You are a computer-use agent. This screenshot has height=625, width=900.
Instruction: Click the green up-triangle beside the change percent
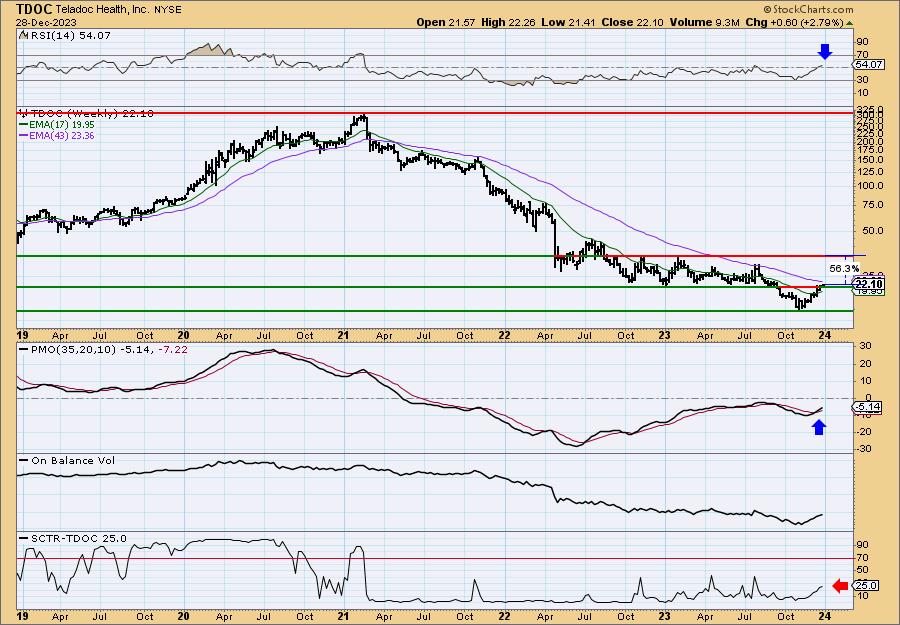[849, 22]
